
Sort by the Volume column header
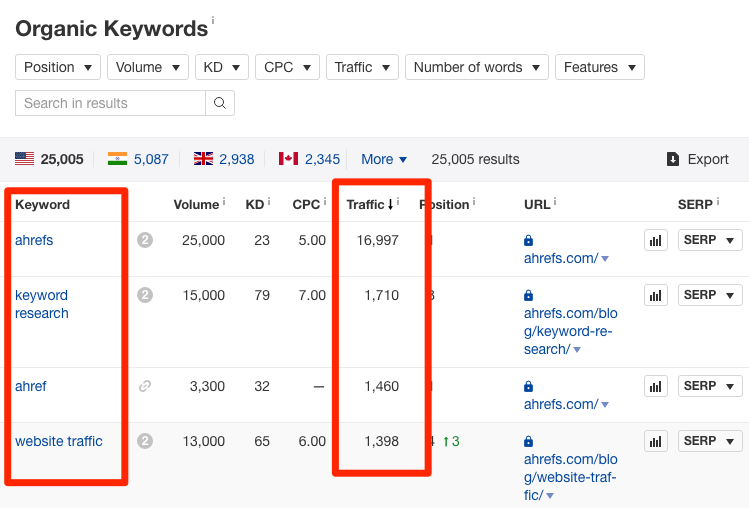196,205
